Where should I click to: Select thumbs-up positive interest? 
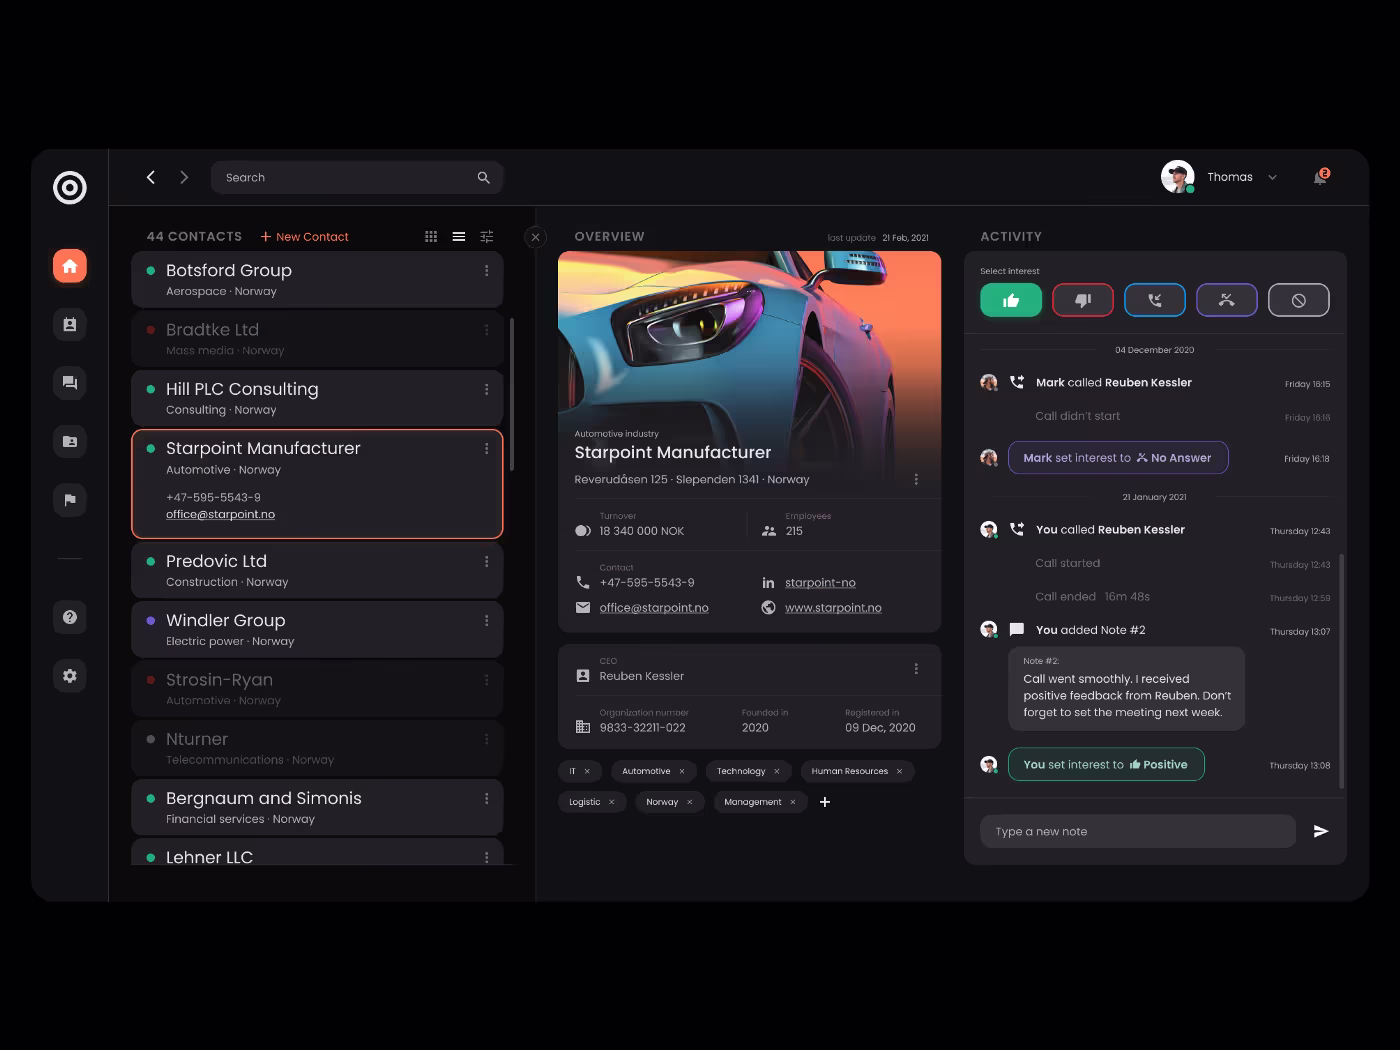pos(1010,300)
